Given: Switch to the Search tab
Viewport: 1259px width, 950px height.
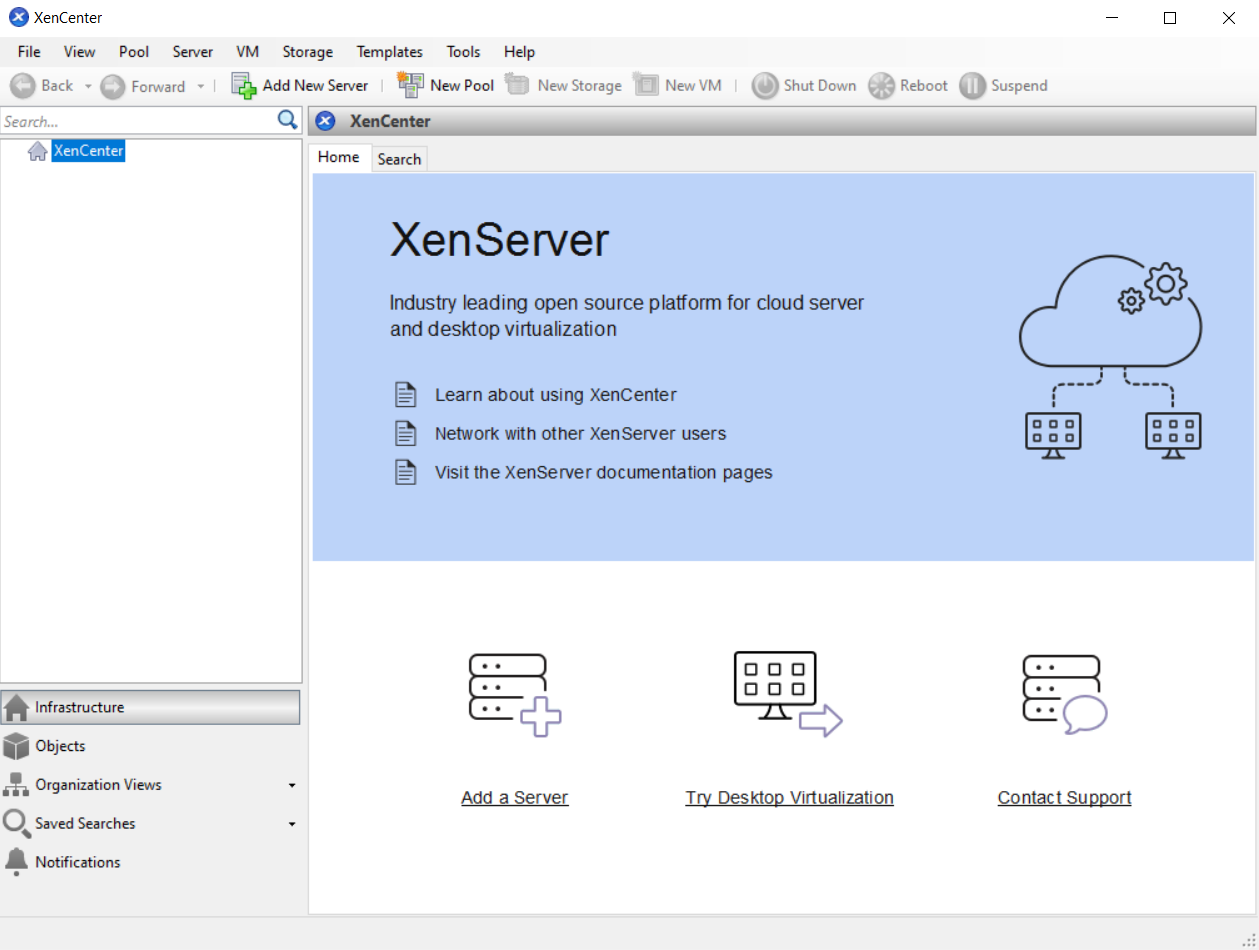Looking at the screenshot, I should tap(399, 158).
